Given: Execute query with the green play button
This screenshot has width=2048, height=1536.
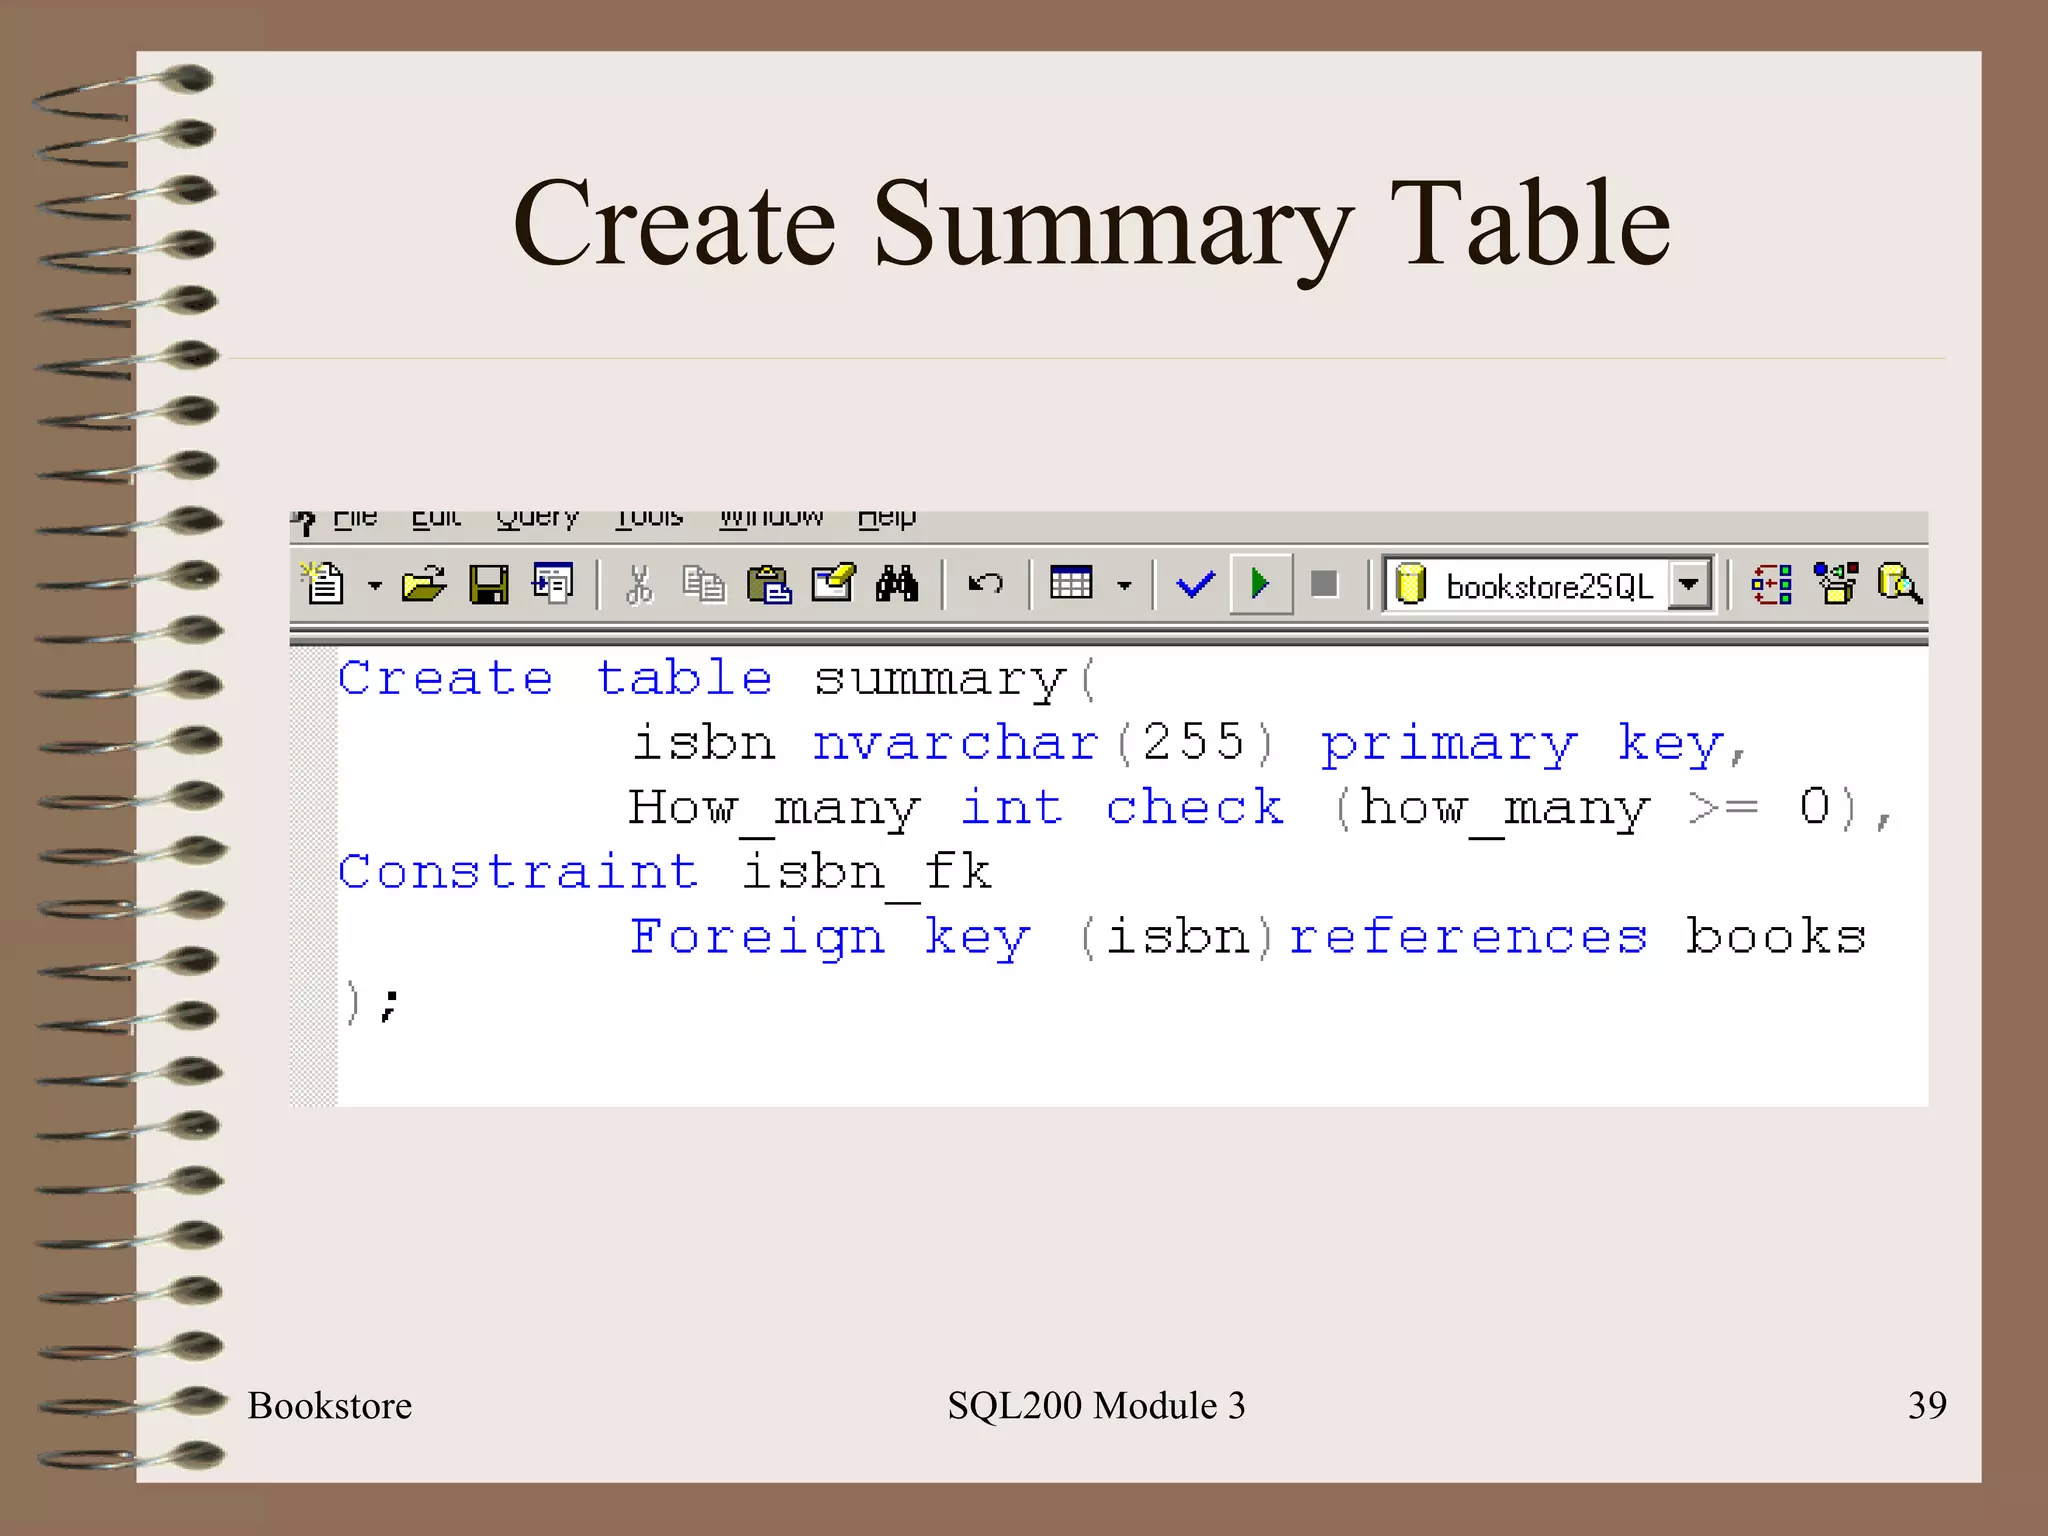Looking at the screenshot, I should [1260, 584].
